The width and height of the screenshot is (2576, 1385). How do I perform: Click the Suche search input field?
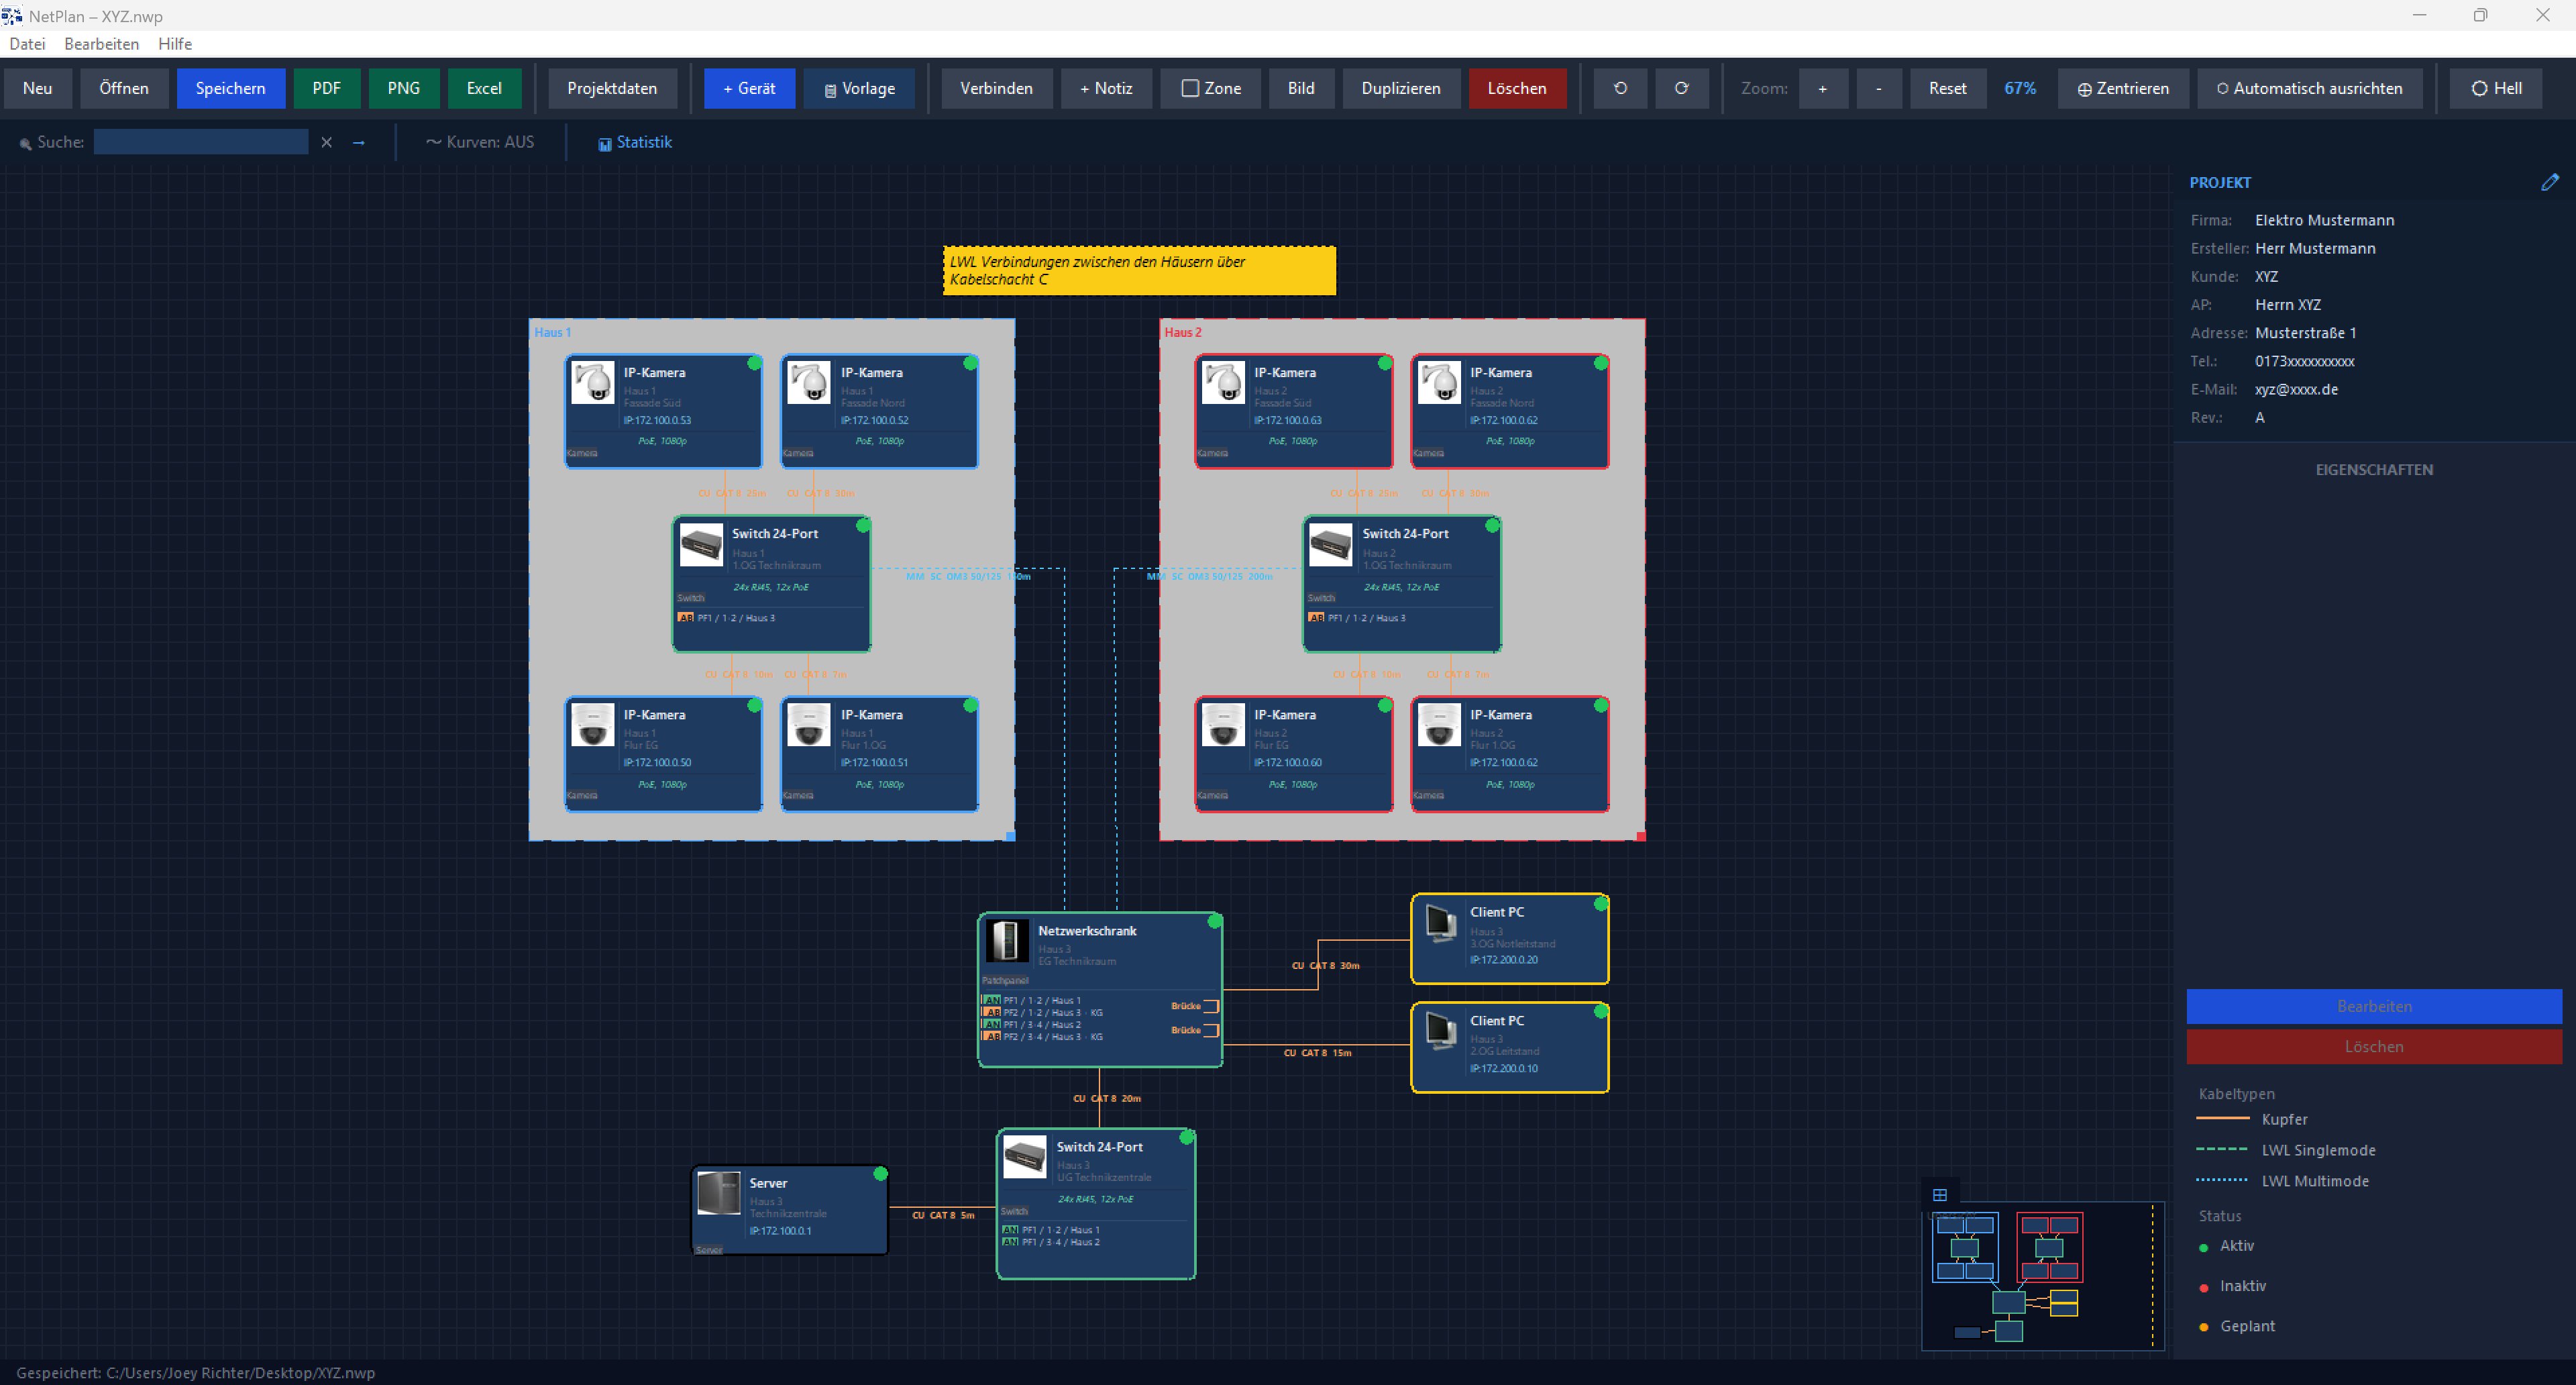click(201, 142)
